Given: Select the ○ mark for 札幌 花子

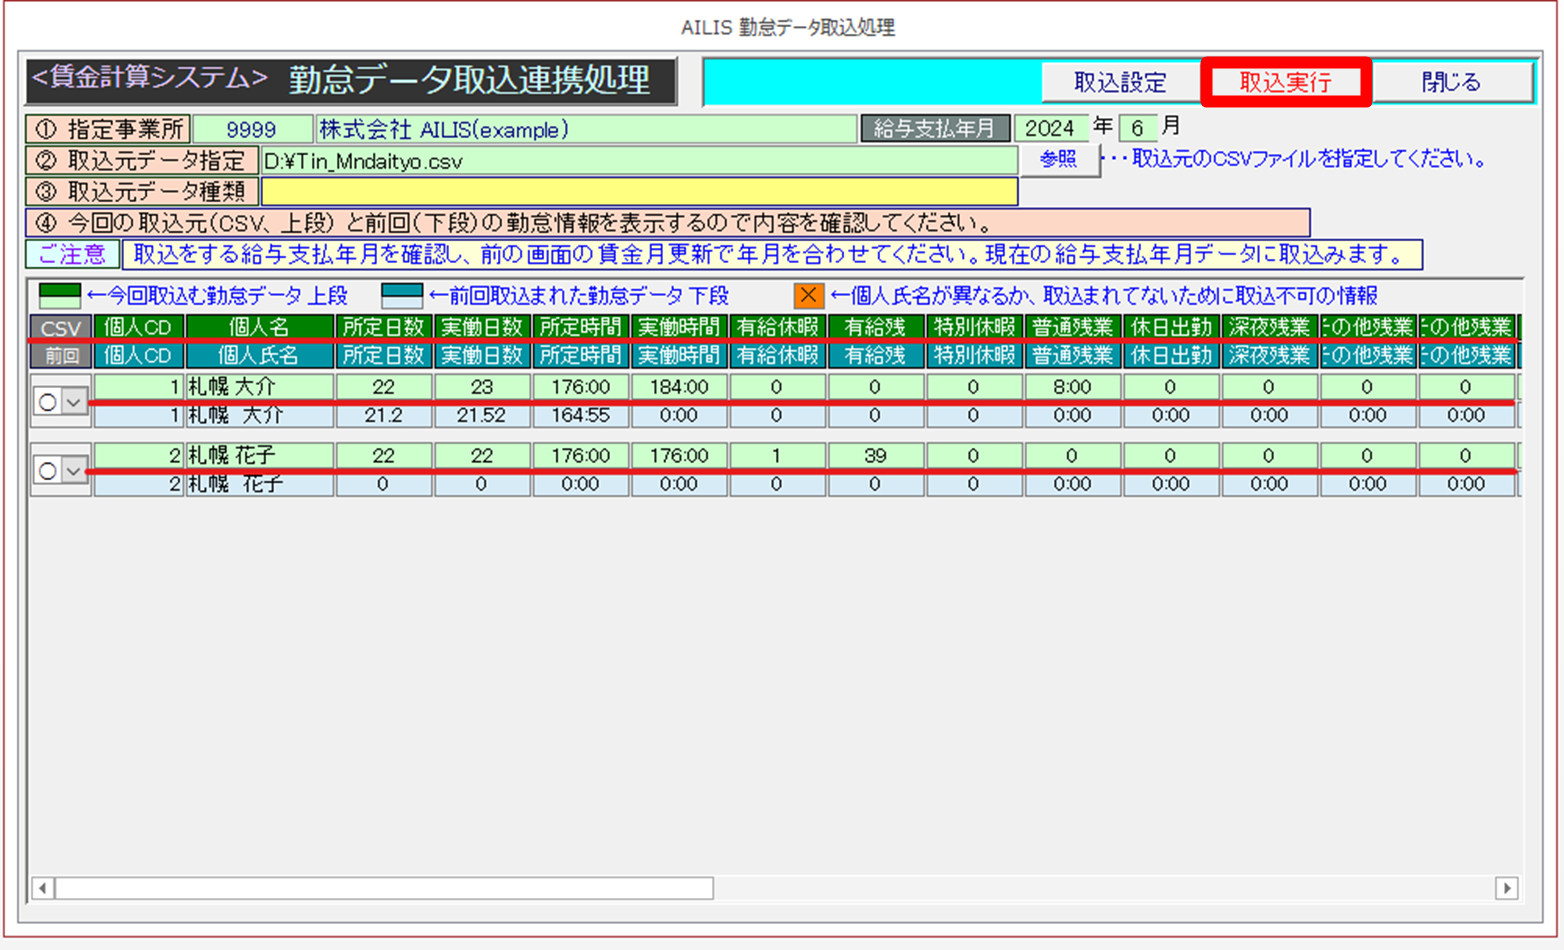Looking at the screenshot, I should point(47,470).
